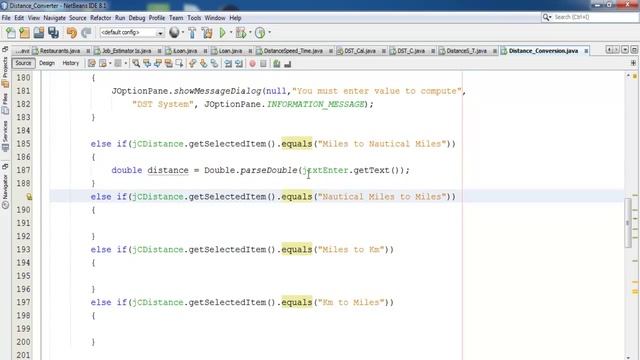Viewport: 640px width, 360px height.
Task: Select the Design view button
Action: (x=47, y=63)
